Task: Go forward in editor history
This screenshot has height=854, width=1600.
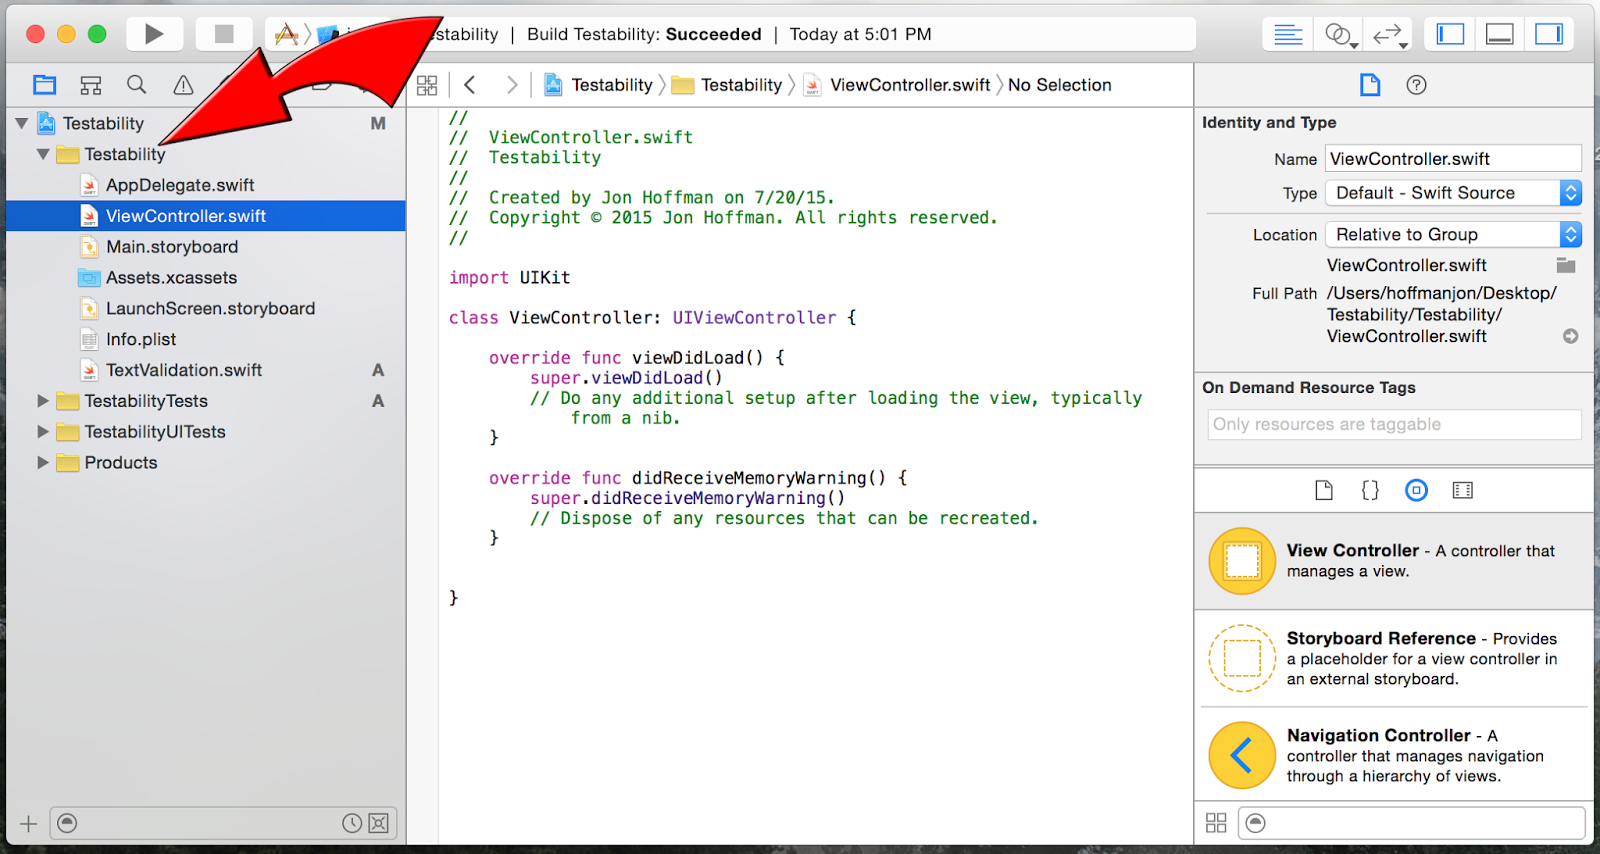Action: click(x=512, y=85)
